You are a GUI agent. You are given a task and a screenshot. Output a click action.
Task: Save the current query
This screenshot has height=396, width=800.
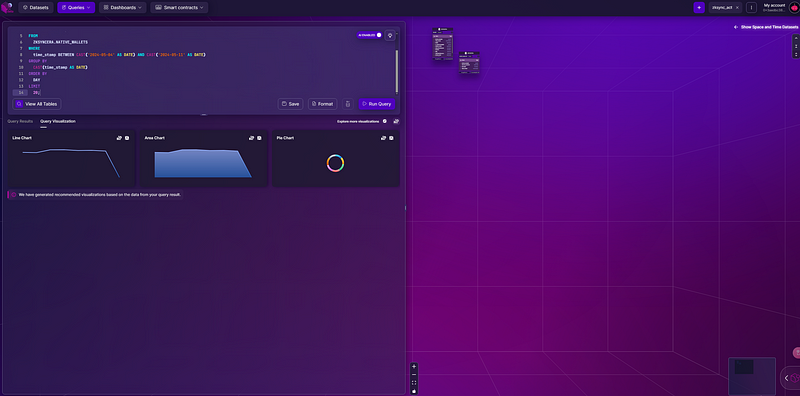pyautogui.click(x=290, y=104)
